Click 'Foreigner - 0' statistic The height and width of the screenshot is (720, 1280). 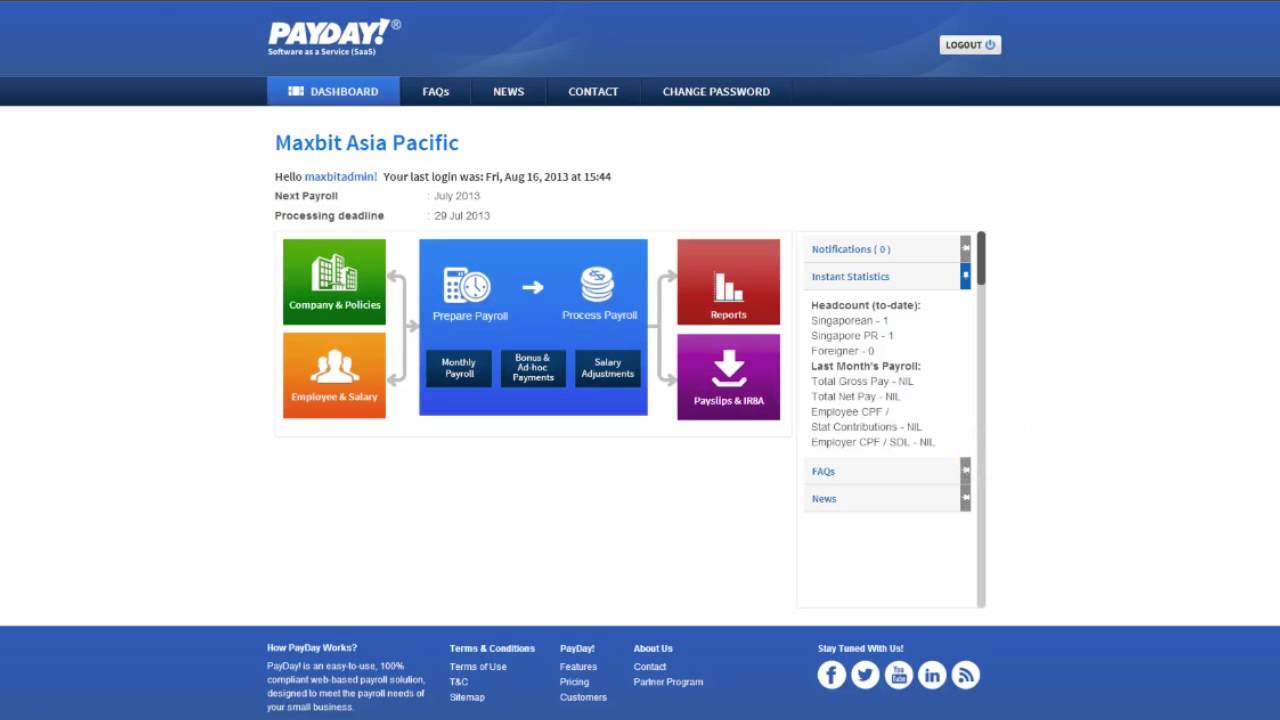(842, 351)
